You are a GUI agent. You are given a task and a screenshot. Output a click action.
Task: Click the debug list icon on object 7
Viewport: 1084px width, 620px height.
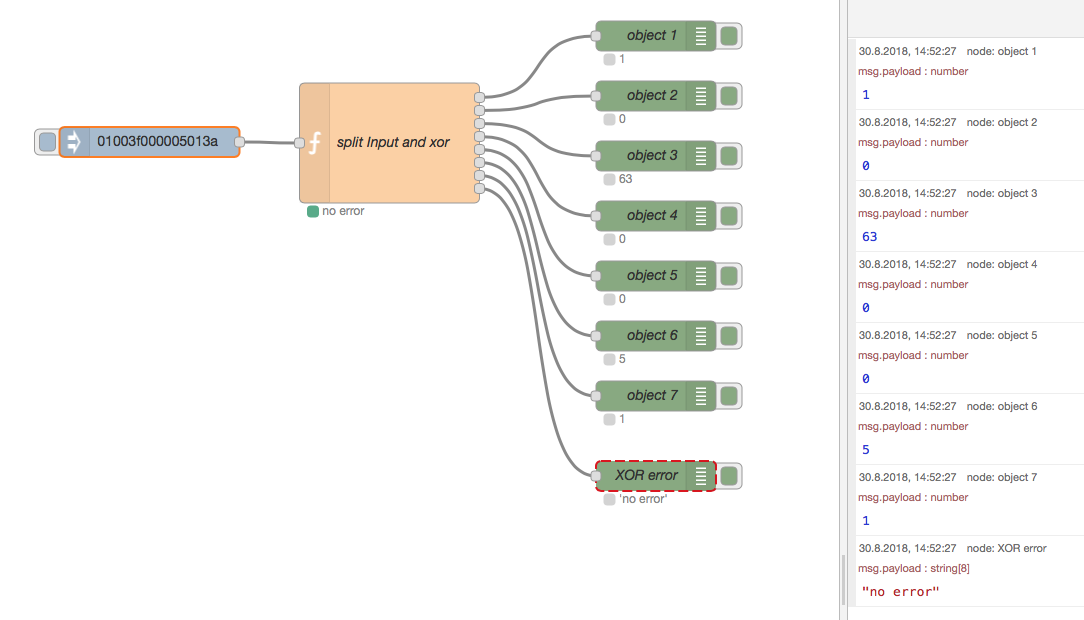pyautogui.click(x=701, y=396)
